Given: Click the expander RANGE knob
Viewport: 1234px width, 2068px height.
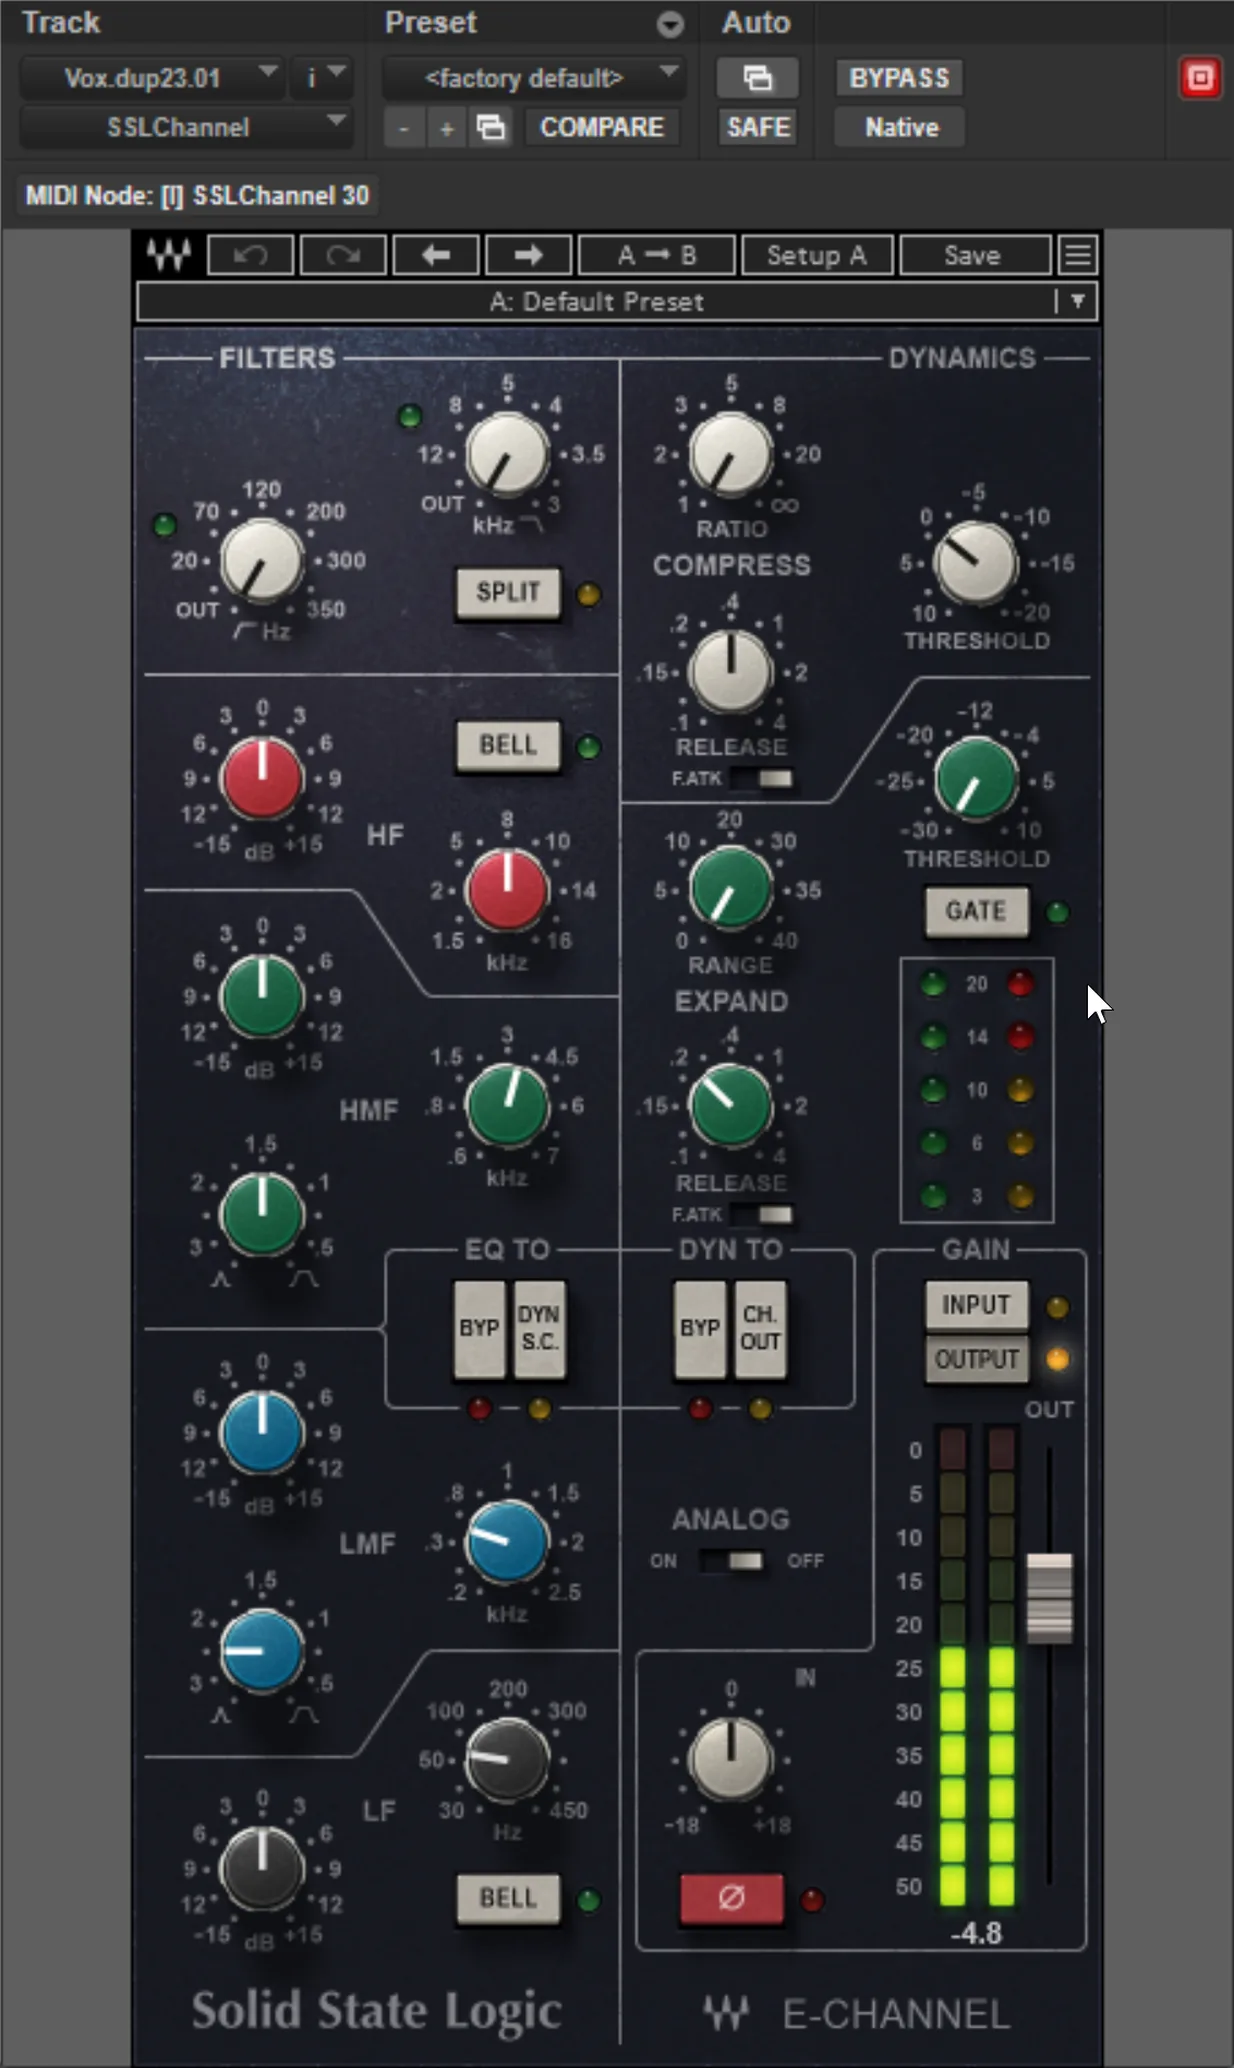Looking at the screenshot, I should pos(731,889).
